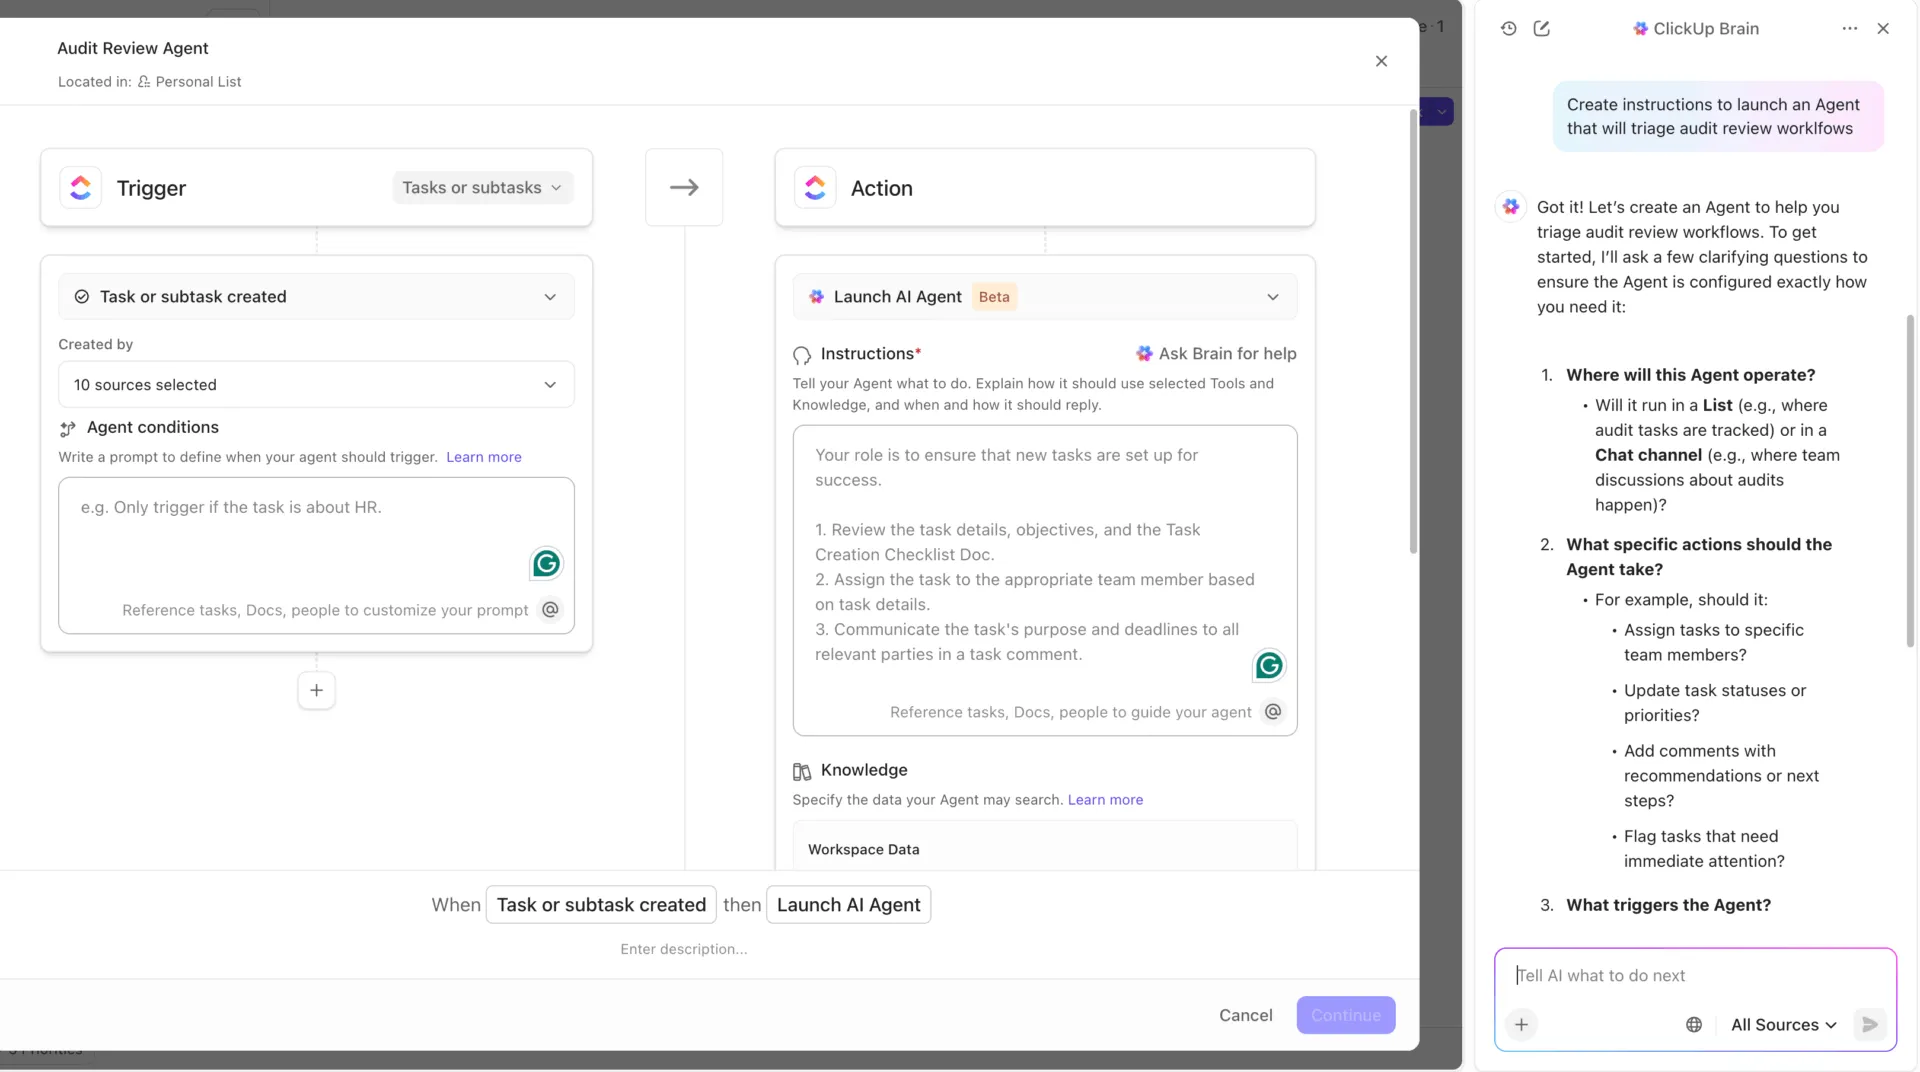Click the Task or subtask created summary chip
The width and height of the screenshot is (1920, 1072).
(601, 905)
